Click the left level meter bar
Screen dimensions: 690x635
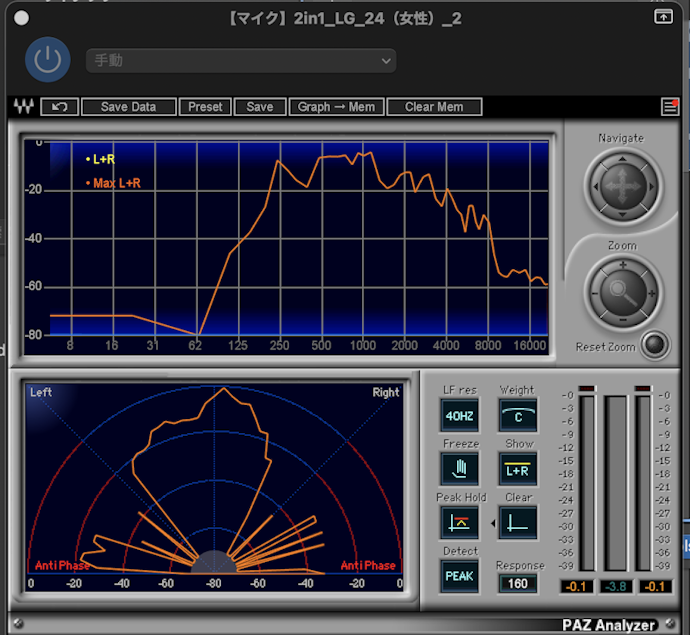click(x=587, y=483)
